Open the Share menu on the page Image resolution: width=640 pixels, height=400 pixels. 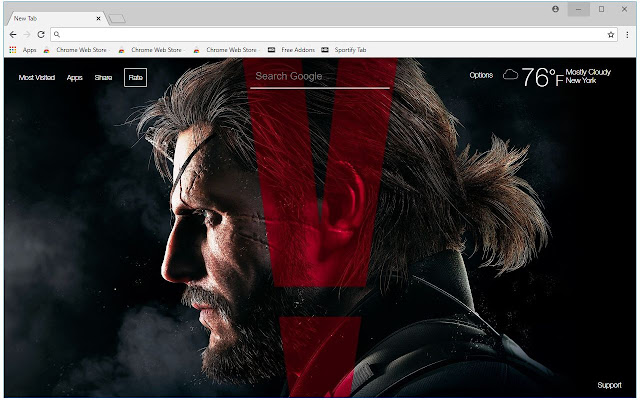click(x=103, y=78)
